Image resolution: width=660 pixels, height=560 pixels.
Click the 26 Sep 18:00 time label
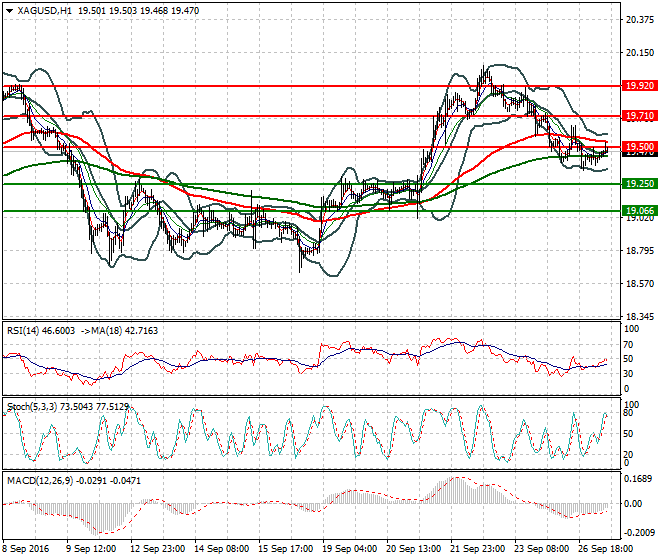605,549
